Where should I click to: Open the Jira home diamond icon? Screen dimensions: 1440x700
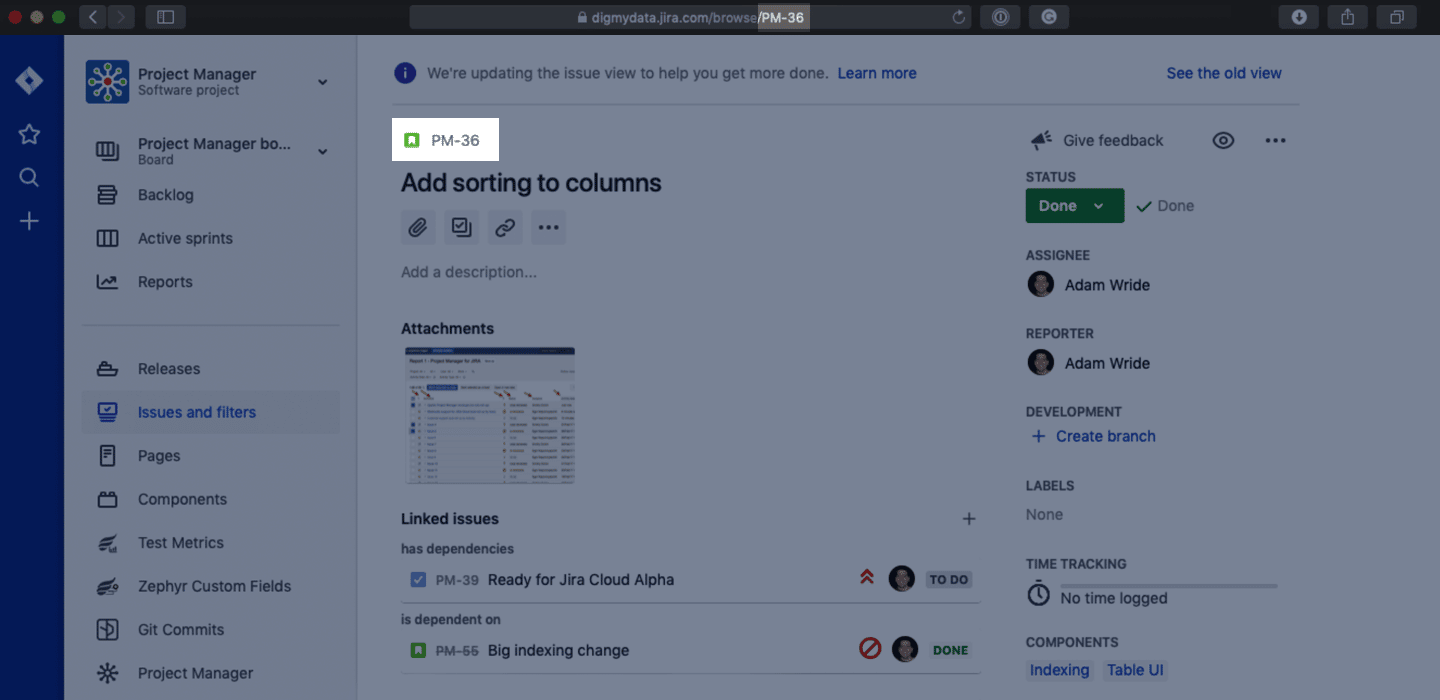[x=29, y=81]
